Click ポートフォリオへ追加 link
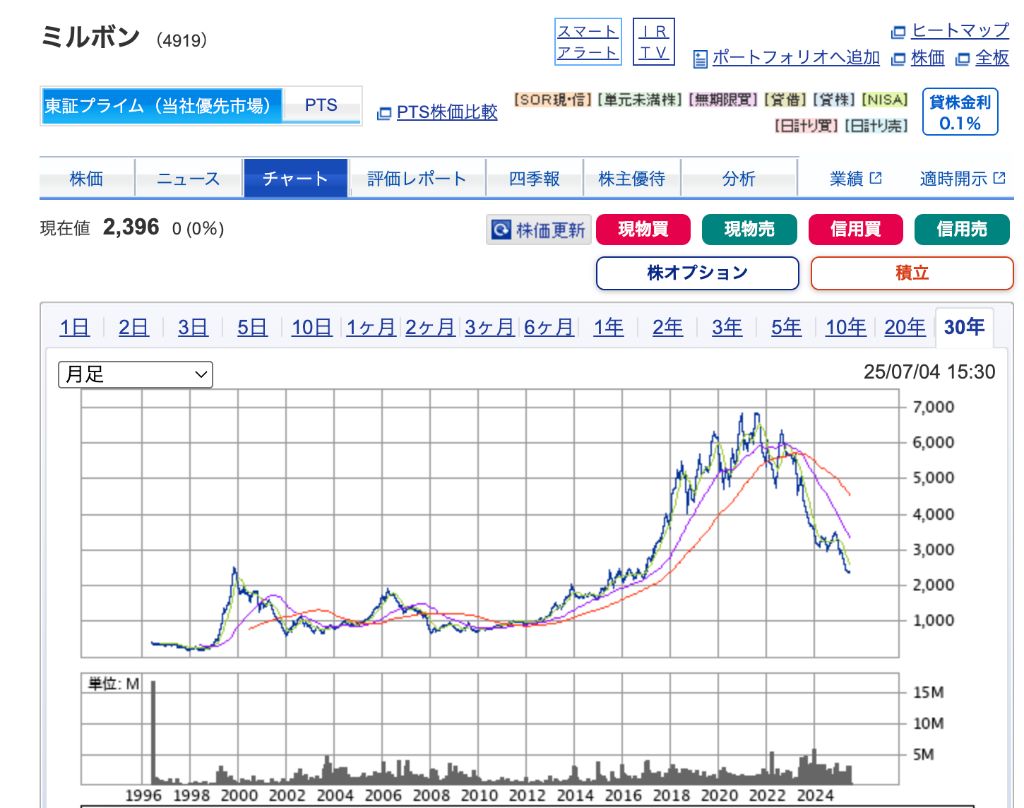 pos(795,58)
